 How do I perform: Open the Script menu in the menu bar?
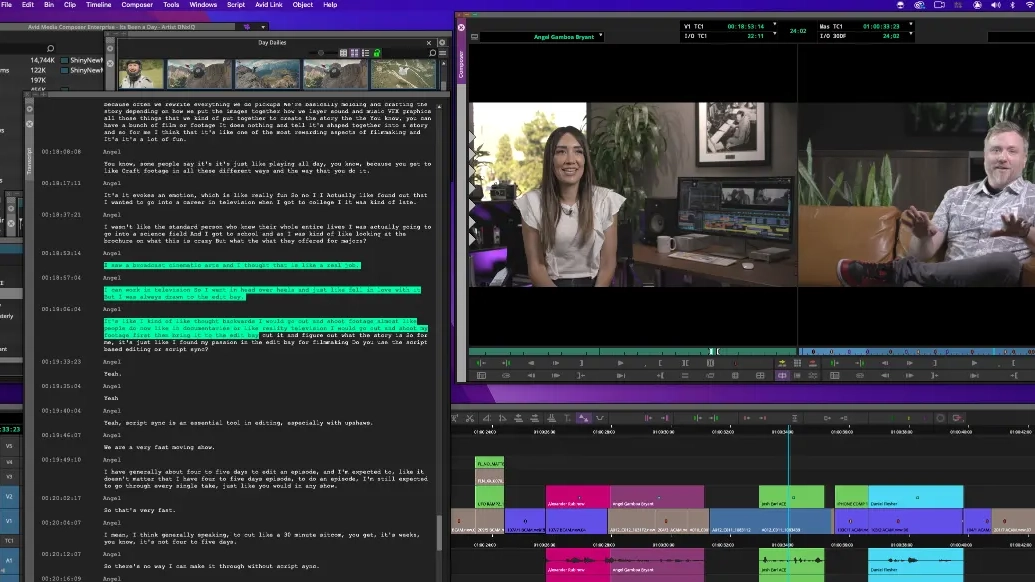[236, 5]
